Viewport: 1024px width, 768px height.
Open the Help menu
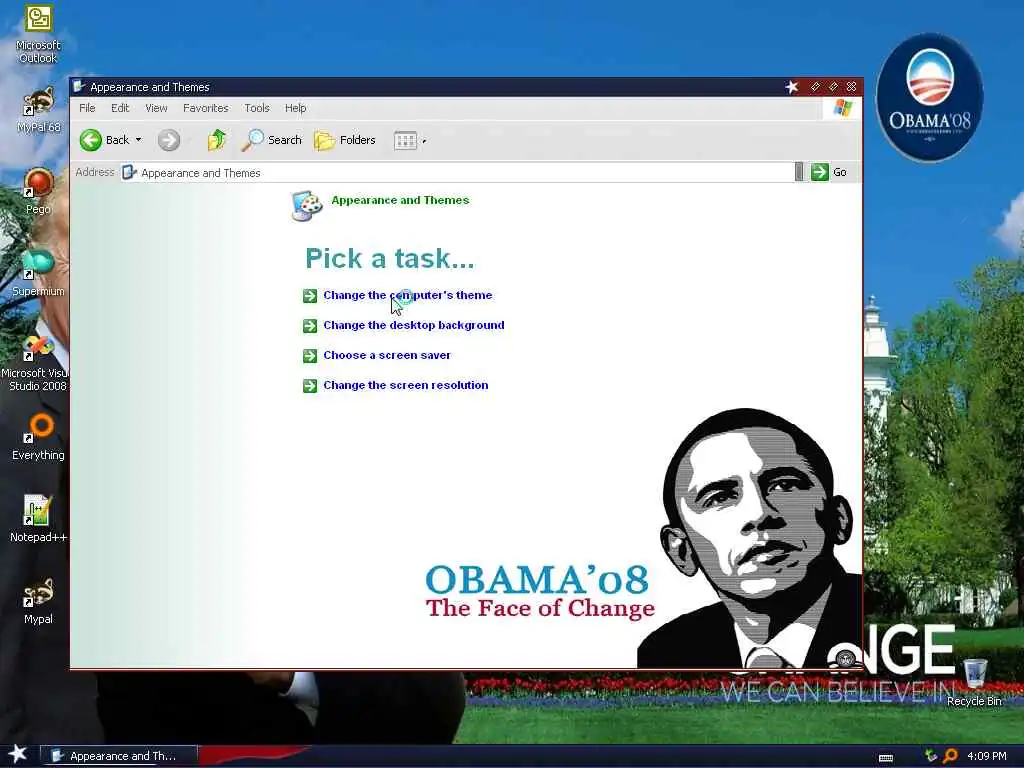coord(295,108)
